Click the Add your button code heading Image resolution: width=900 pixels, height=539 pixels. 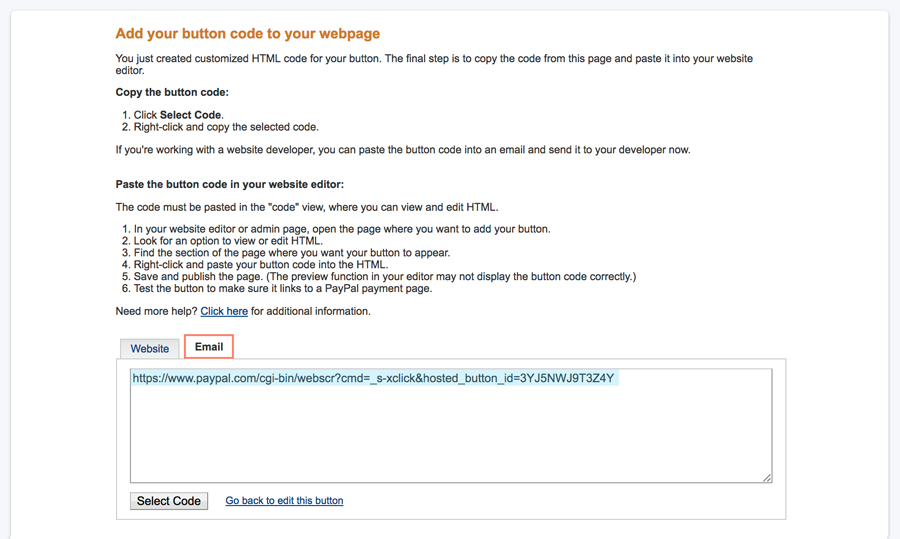247,33
